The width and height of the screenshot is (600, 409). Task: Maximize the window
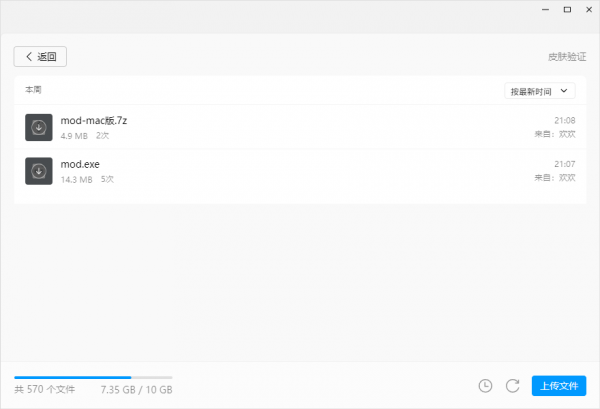567,10
